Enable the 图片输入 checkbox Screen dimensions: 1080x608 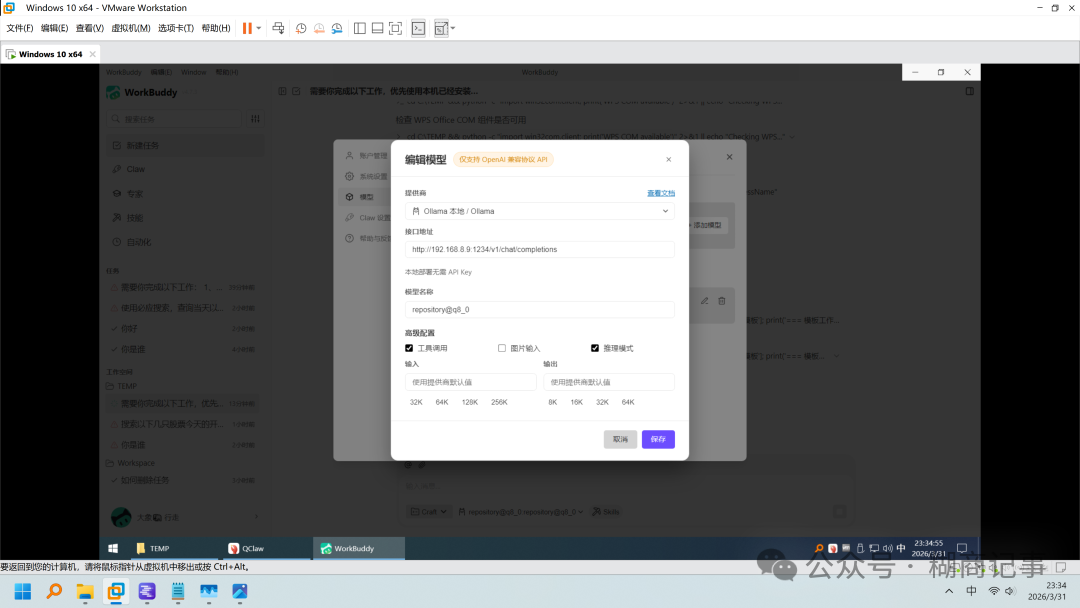pyautogui.click(x=501, y=348)
